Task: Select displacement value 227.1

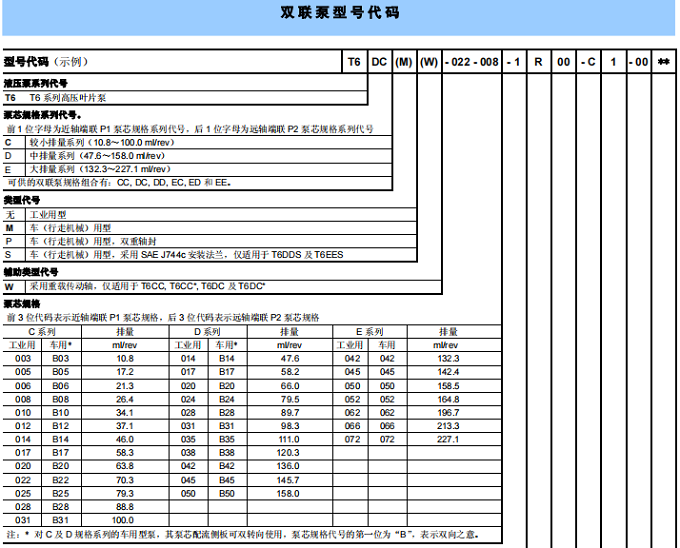Action: (x=448, y=439)
